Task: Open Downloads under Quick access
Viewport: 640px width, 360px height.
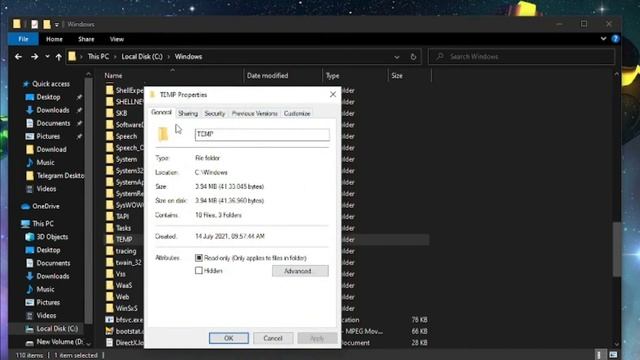Action: click(53, 110)
